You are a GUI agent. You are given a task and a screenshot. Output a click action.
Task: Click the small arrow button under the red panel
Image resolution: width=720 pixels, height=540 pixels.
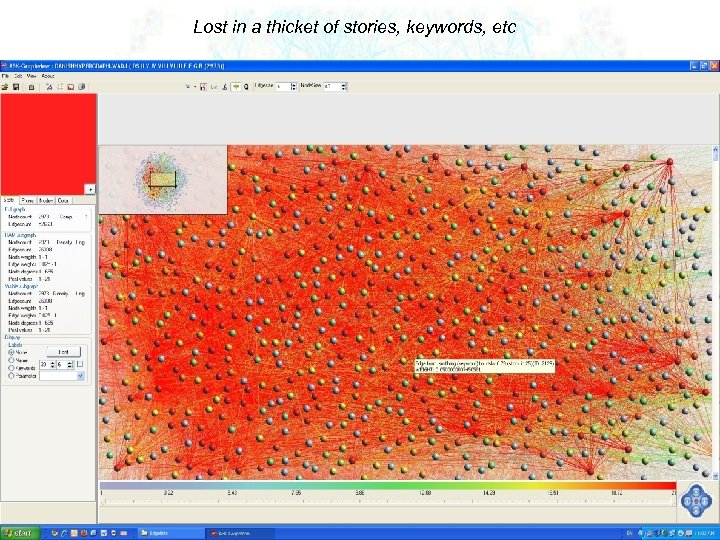[90, 189]
